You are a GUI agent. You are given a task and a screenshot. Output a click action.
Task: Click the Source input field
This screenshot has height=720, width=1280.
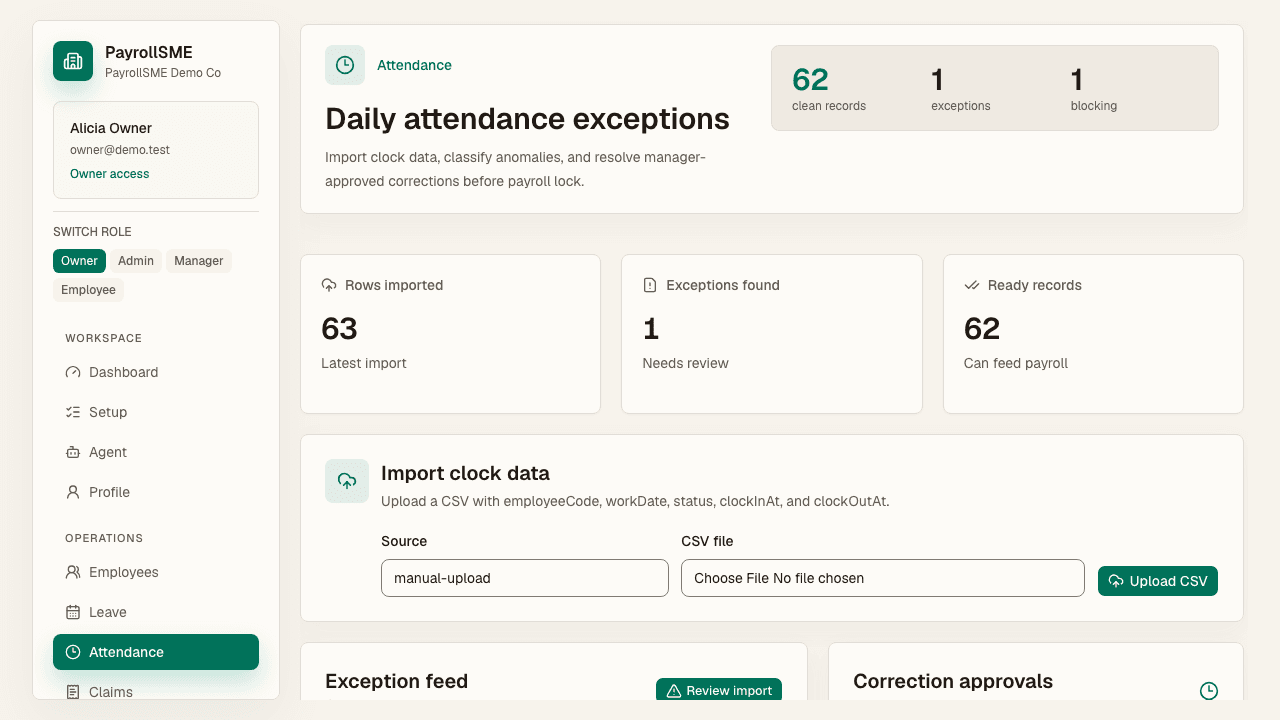coord(525,578)
